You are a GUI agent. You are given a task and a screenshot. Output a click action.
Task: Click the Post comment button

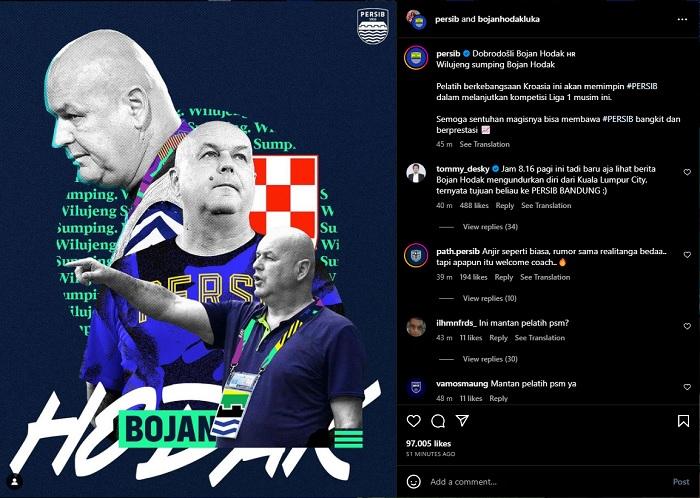[x=681, y=481]
